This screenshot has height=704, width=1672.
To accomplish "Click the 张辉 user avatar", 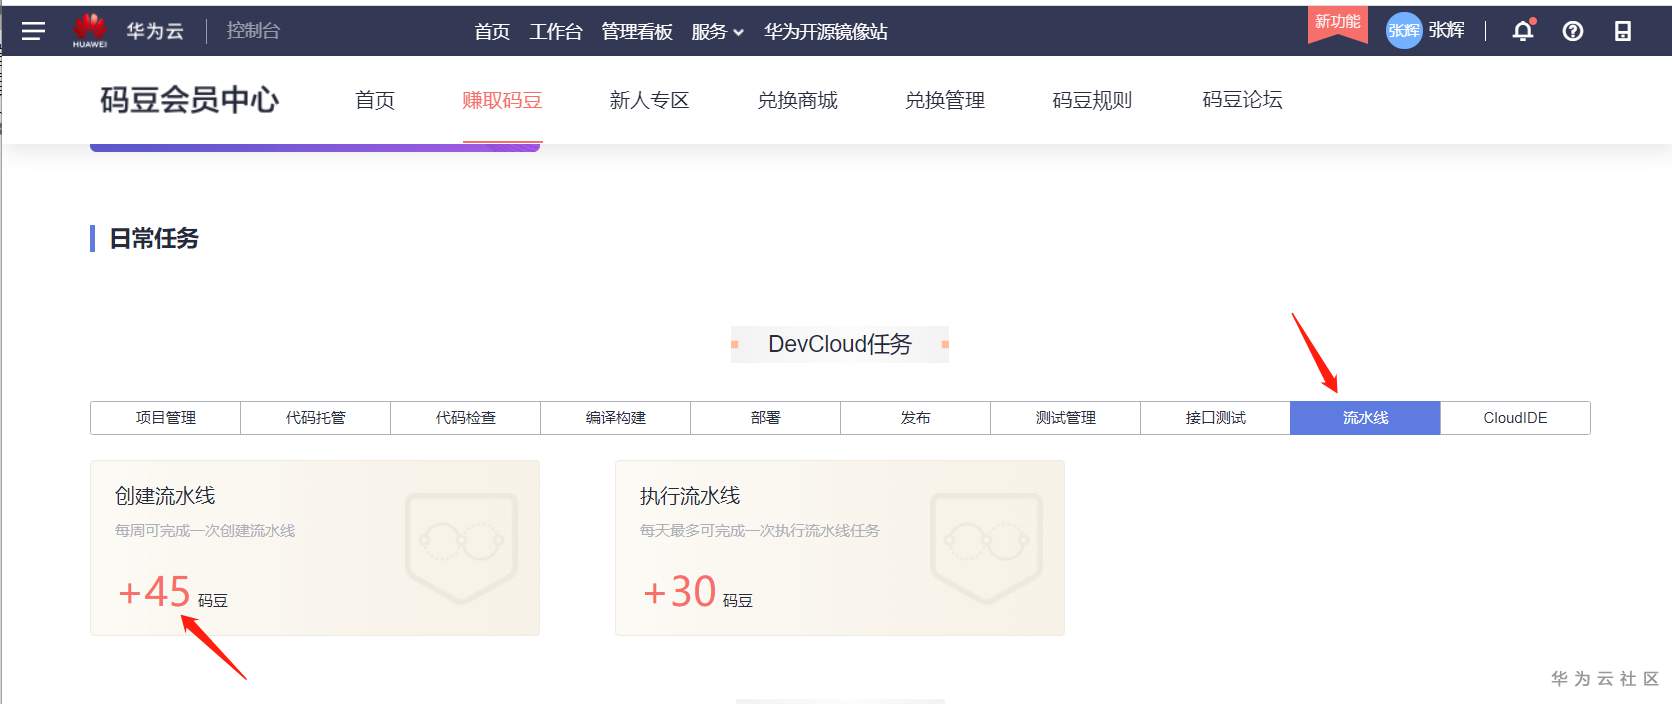I will [1404, 31].
